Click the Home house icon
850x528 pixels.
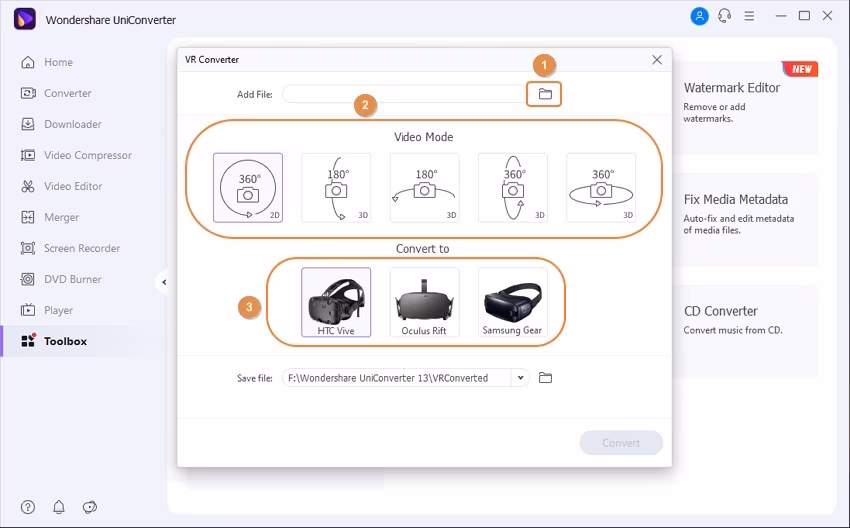28,62
